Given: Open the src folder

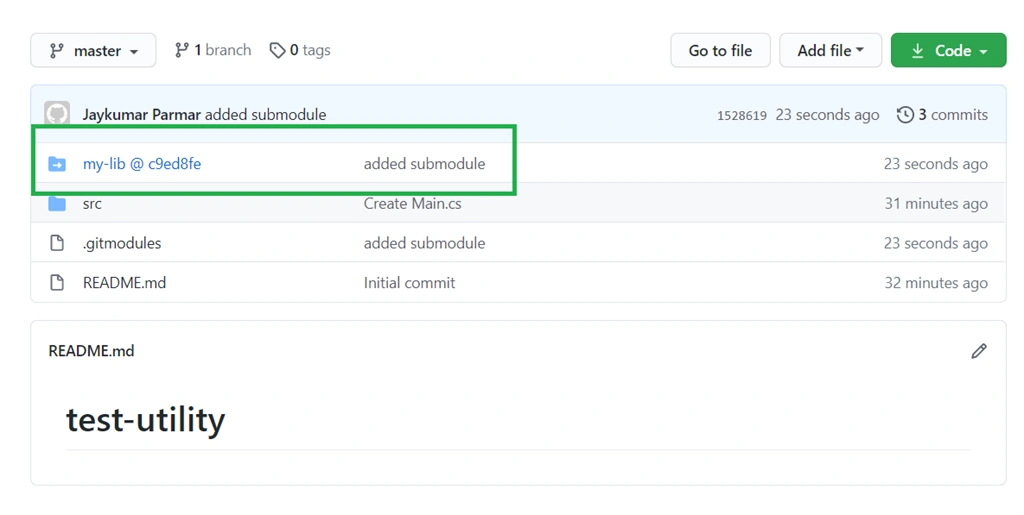Looking at the screenshot, I should [x=92, y=204].
